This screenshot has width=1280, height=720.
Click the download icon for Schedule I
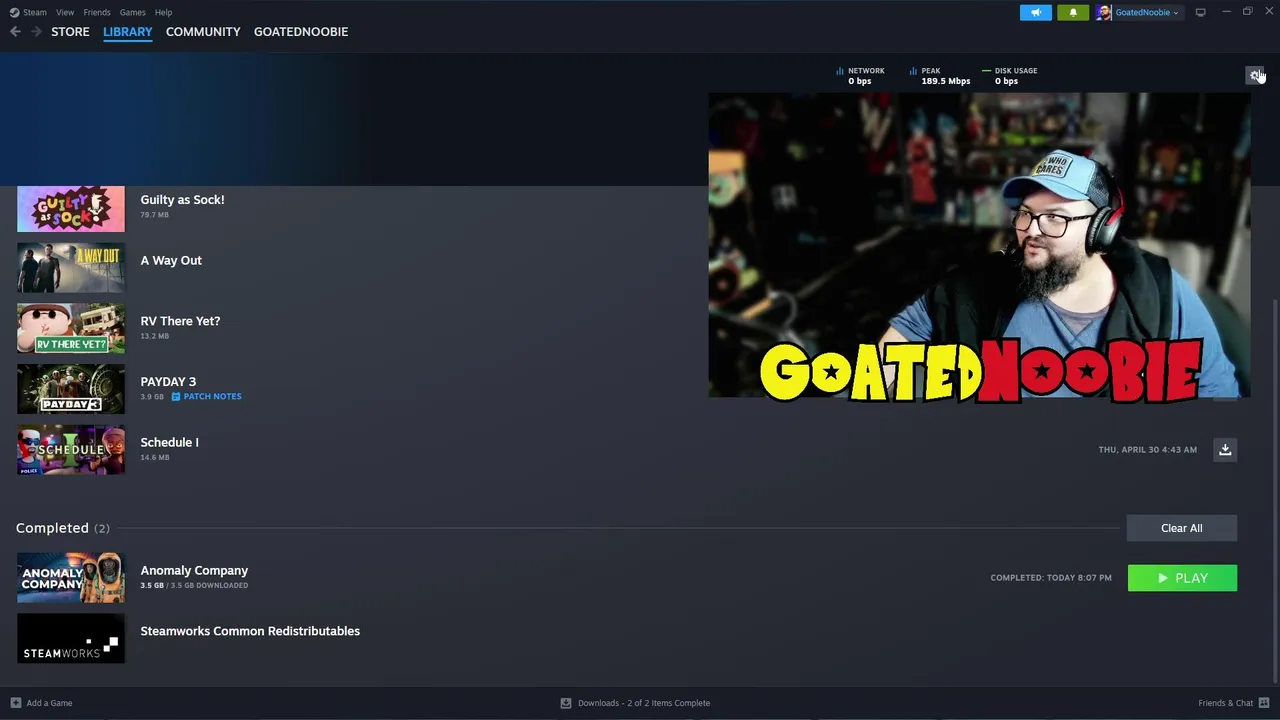1225,449
